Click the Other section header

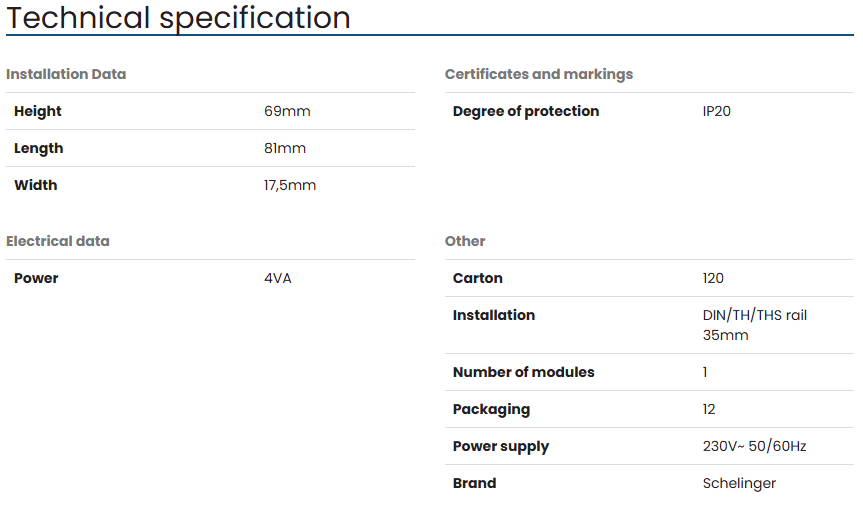465,241
